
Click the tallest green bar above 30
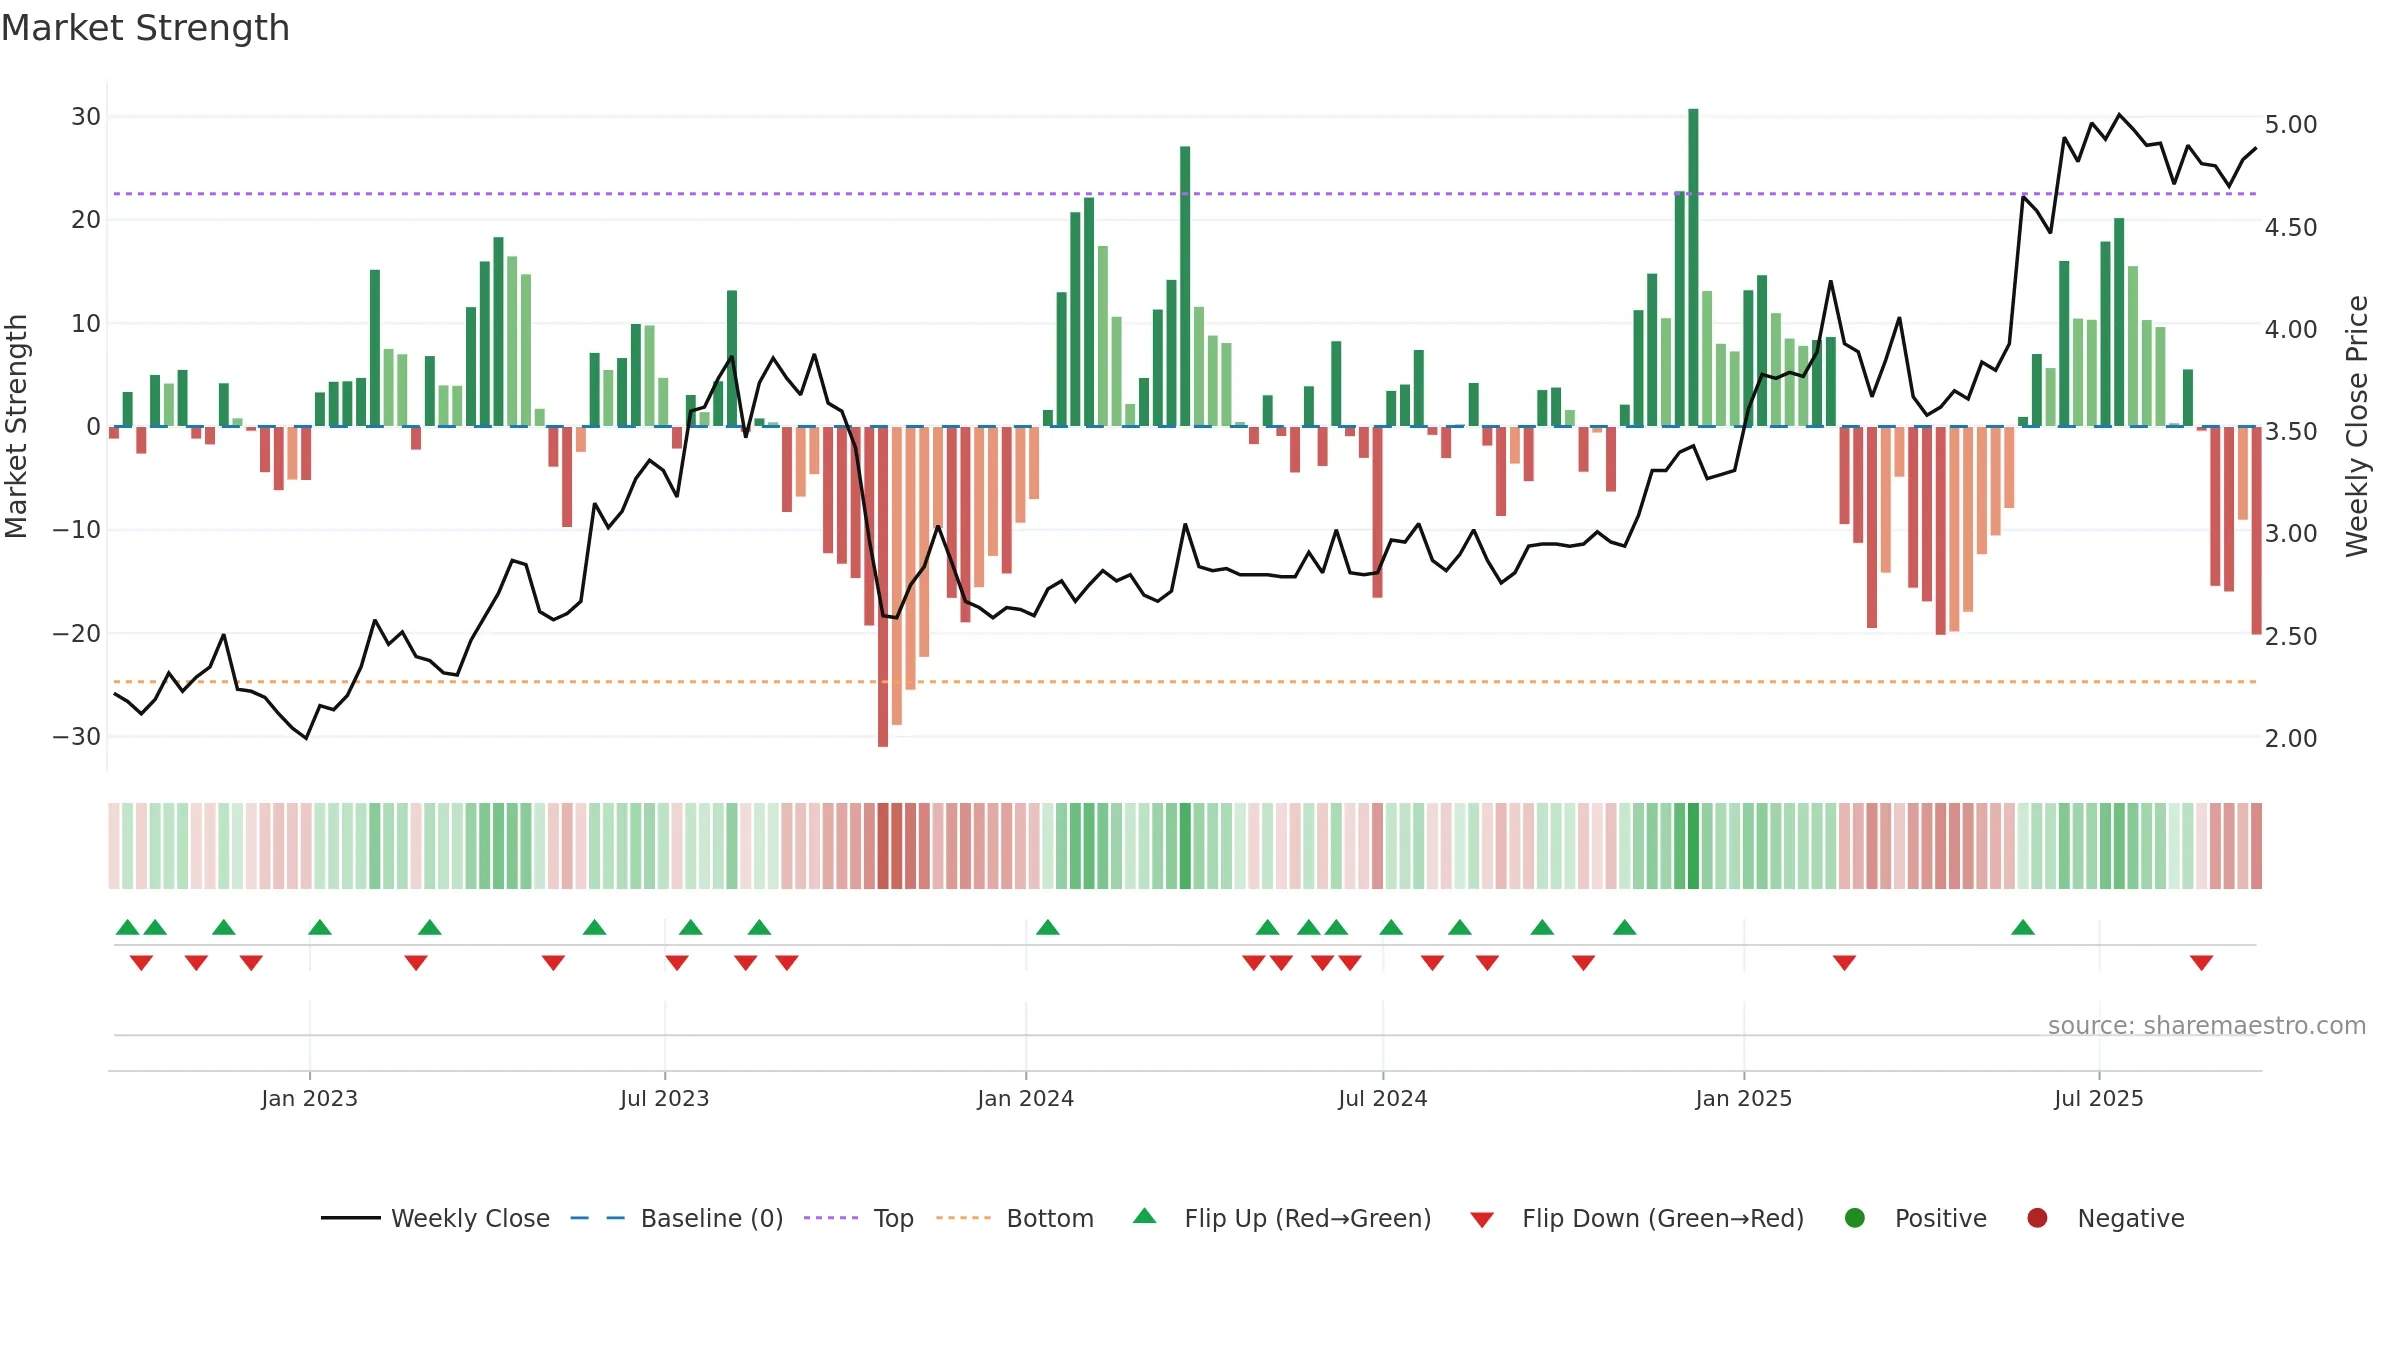click(1693, 267)
